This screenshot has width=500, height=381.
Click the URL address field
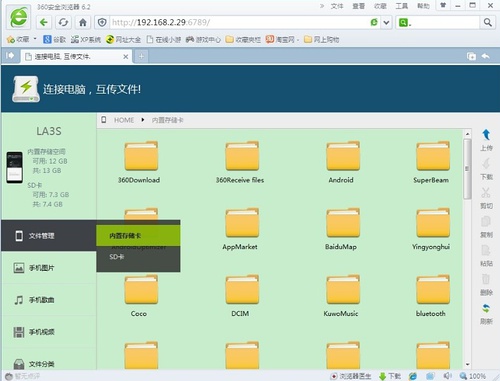click(x=238, y=22)
